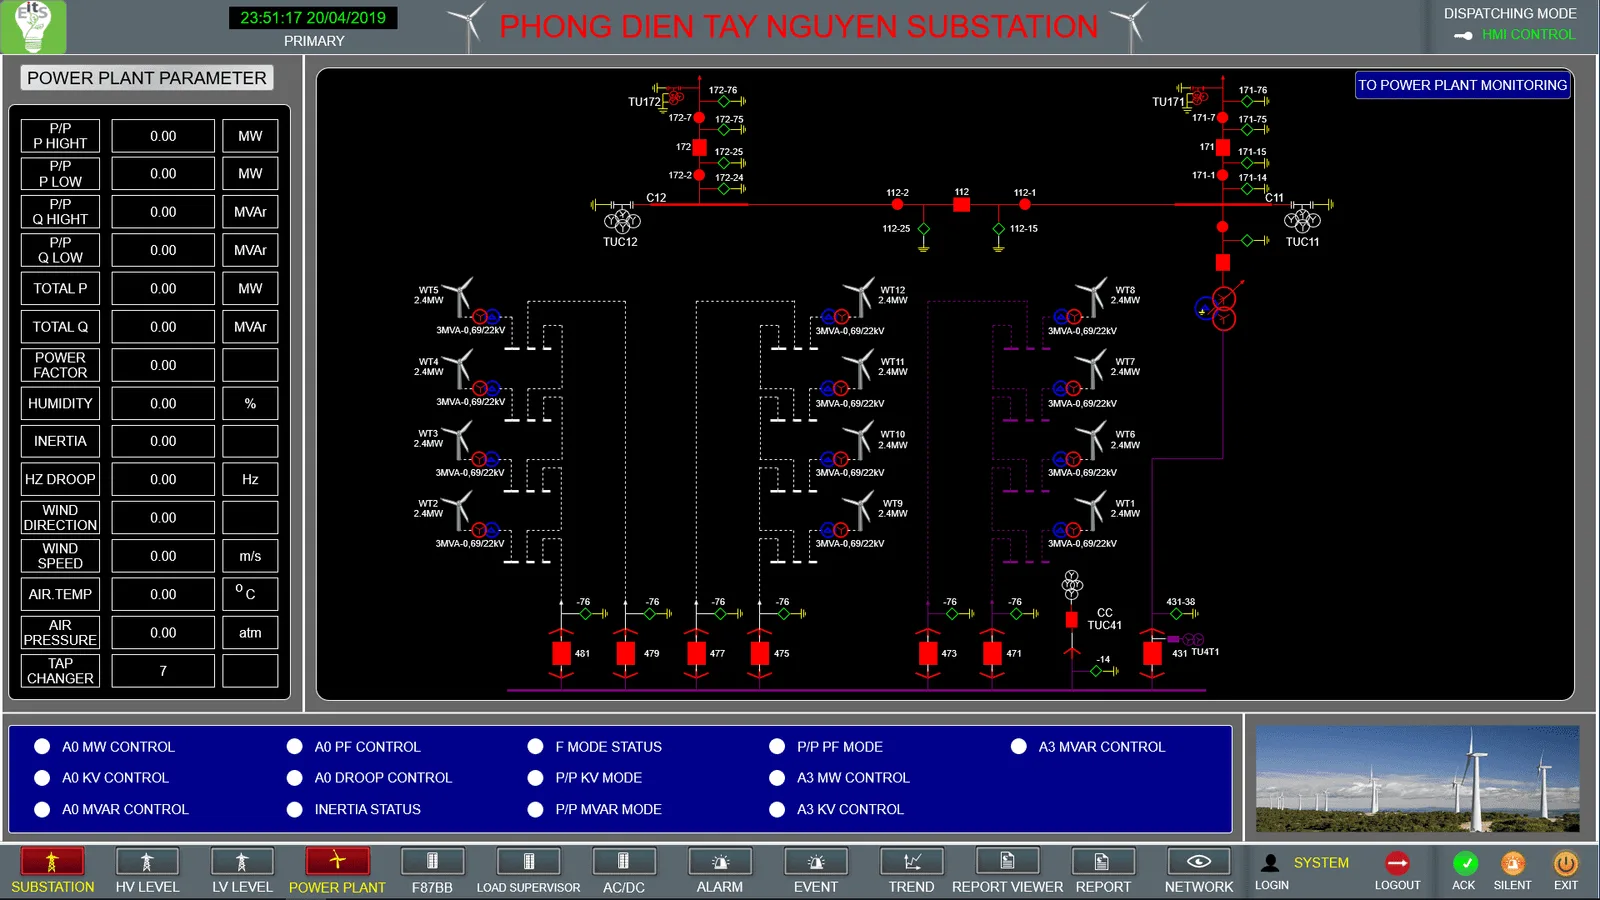Select A0 KV CONTROL indicator

[42, 777]
